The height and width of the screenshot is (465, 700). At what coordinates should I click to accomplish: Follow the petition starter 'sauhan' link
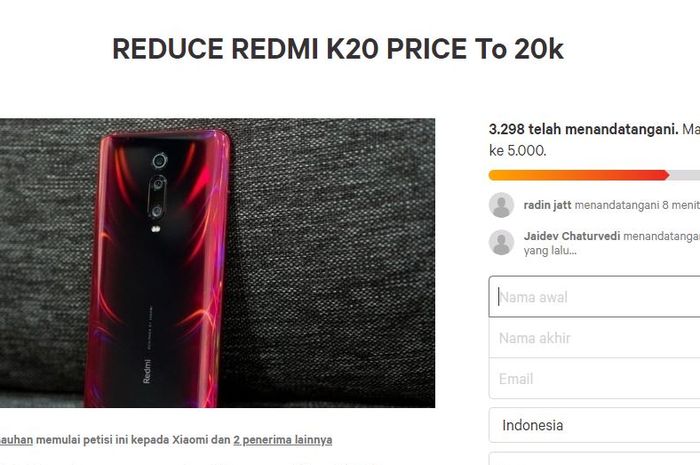pyautogui.click(x=16, y=440)
